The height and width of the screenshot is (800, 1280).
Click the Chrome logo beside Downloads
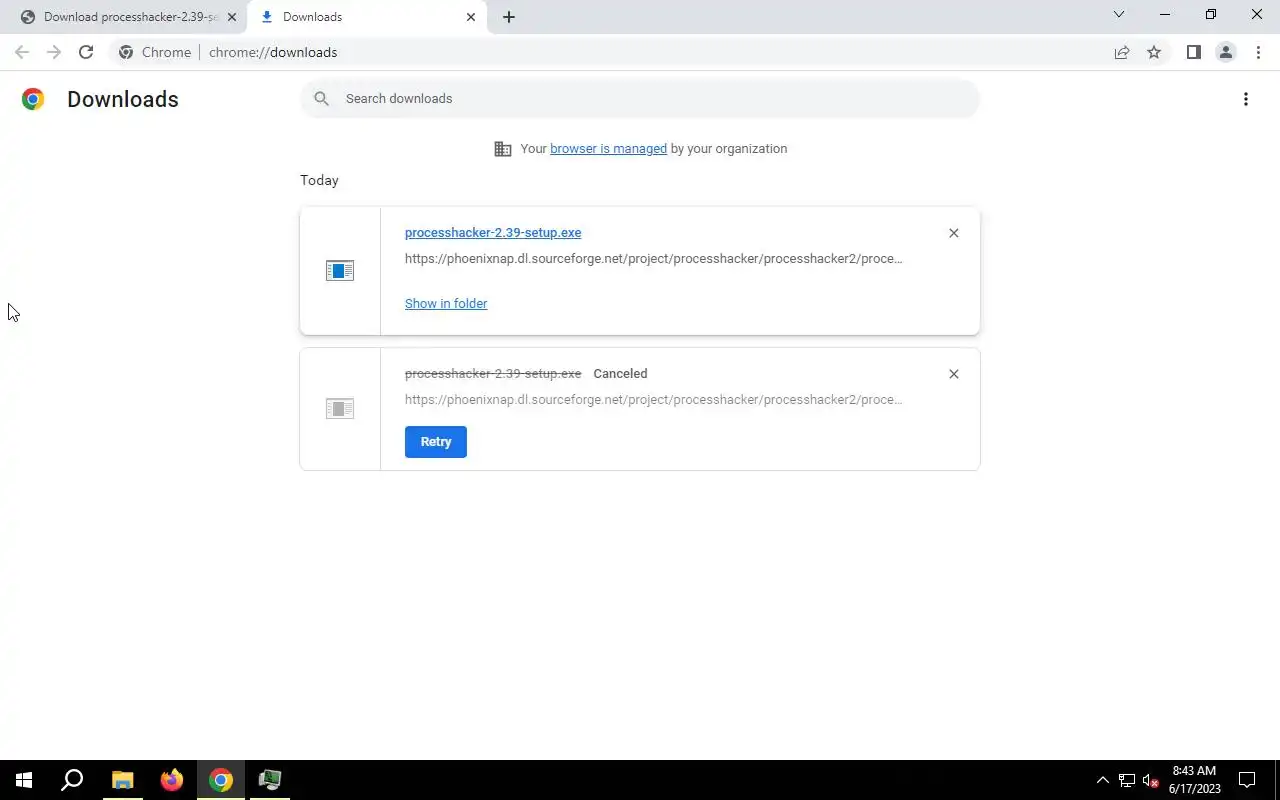coord(33,99)
